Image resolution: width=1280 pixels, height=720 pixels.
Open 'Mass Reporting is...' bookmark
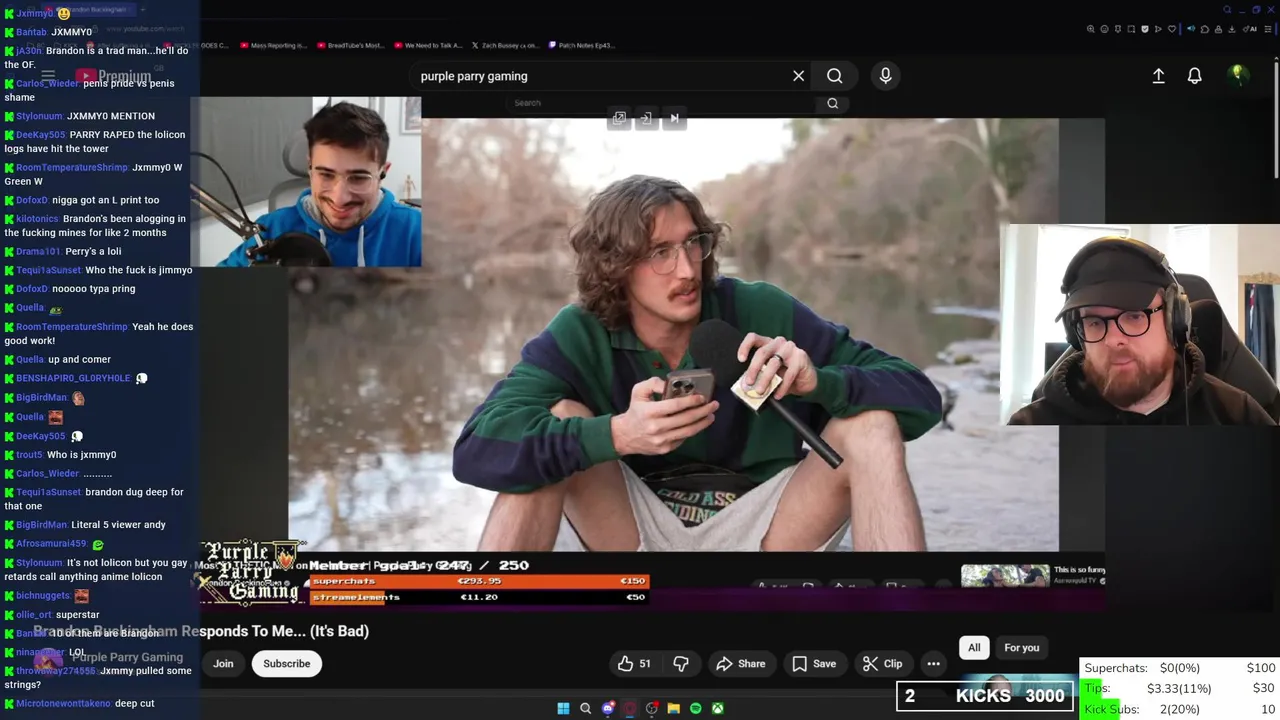tap(274, 45)
